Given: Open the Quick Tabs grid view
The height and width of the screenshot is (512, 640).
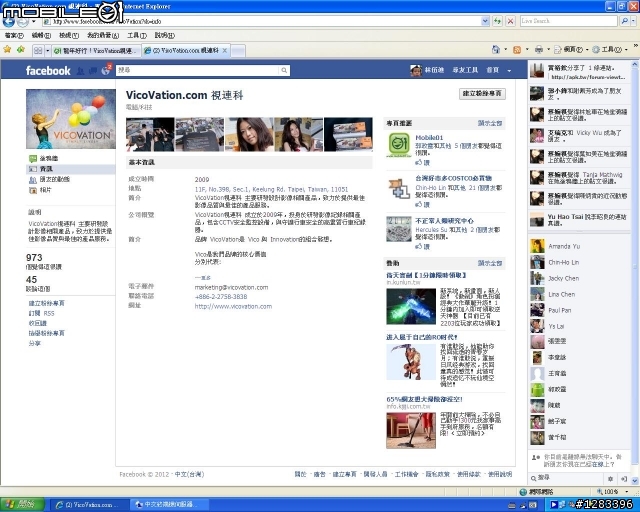Looking at the screenshot, I should click(x=38, y=51).
